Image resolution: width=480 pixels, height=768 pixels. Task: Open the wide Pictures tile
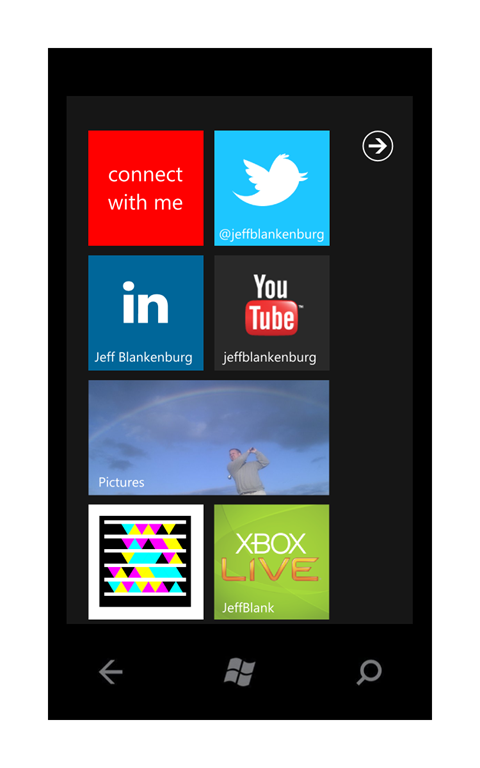coord(209,437)
